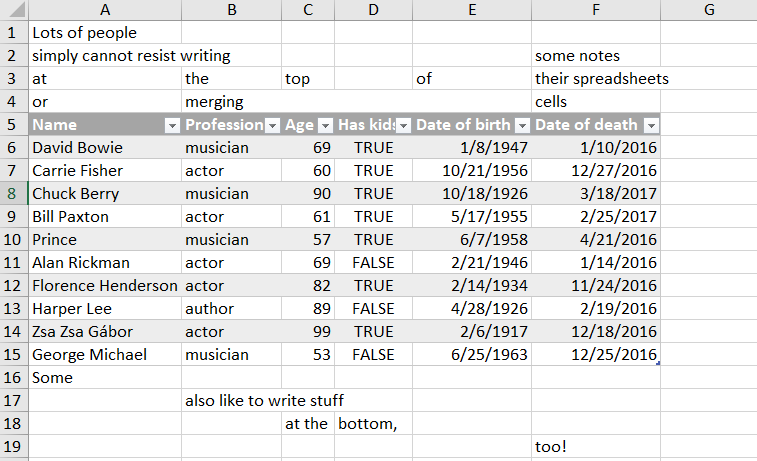Viewport: 757px width, 461px height.
Task: Click the date of death 12/25/2016
Action: 595,355
